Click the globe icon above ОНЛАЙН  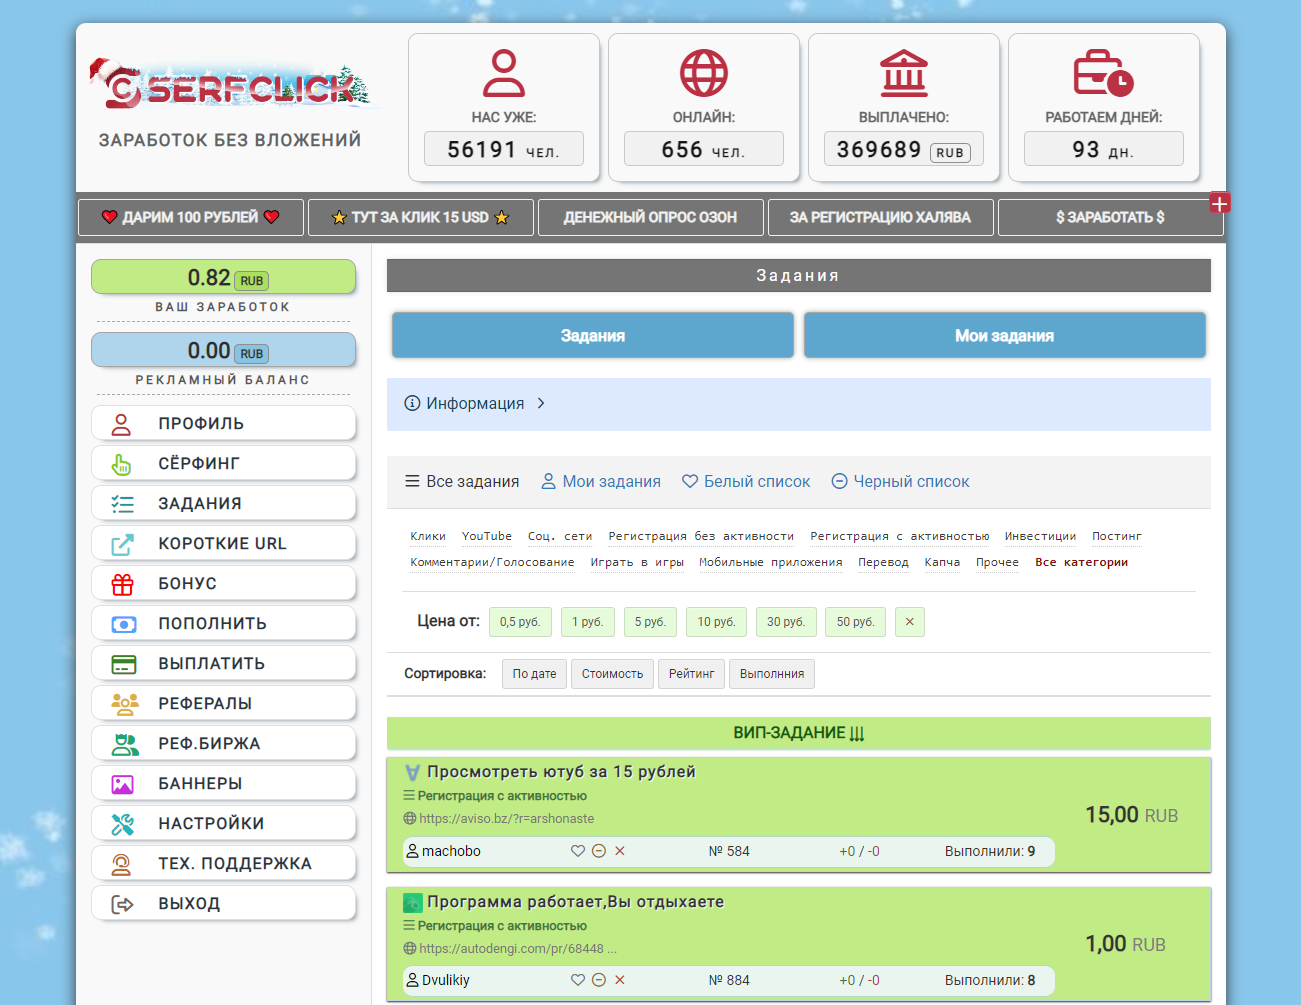click(x=704, y=73)
